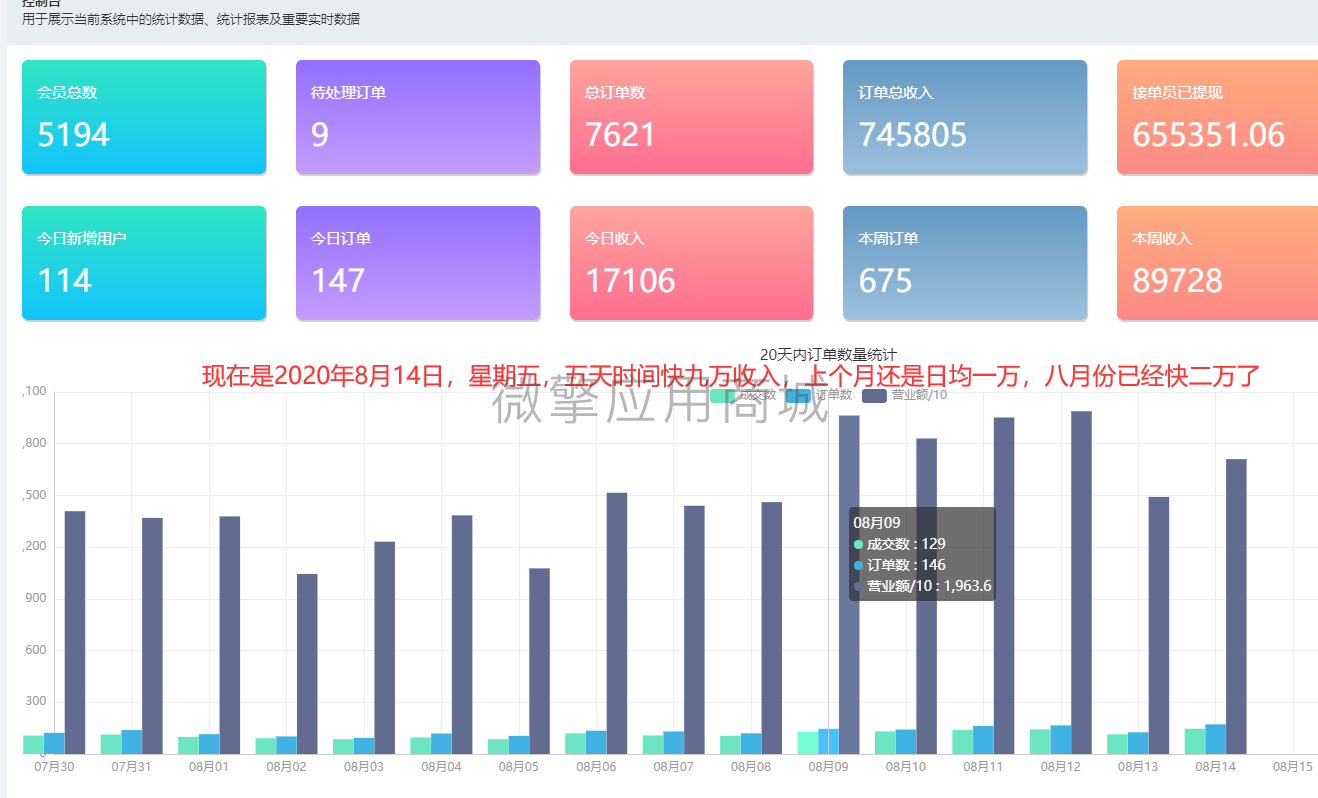Click the 营业额 bar for 08月07
The image size is (1318, 798).
coord(694,630)
